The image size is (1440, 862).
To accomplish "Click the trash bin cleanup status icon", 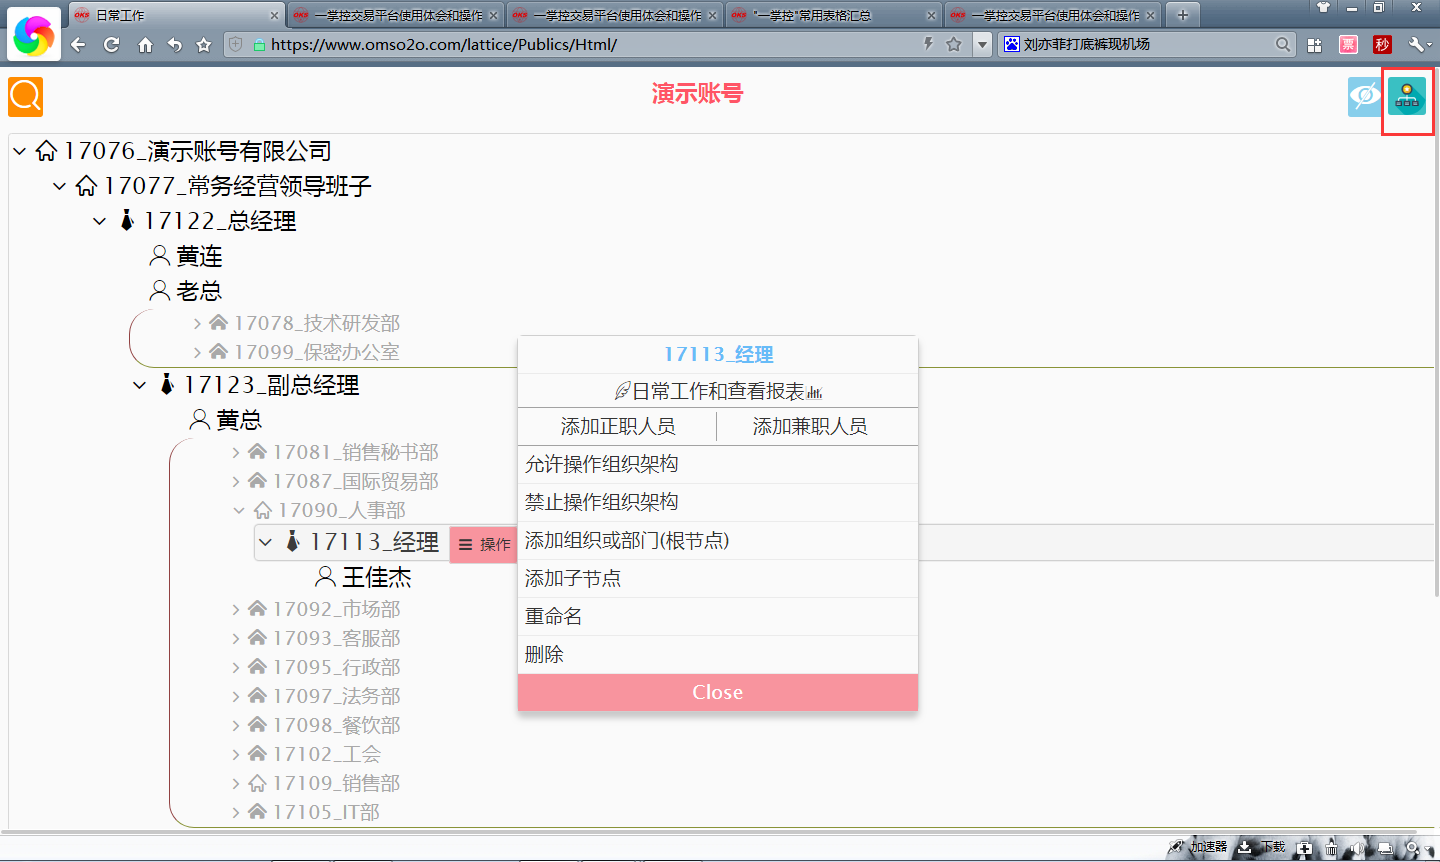I will pyautogui.click(x=1331, y=848).
